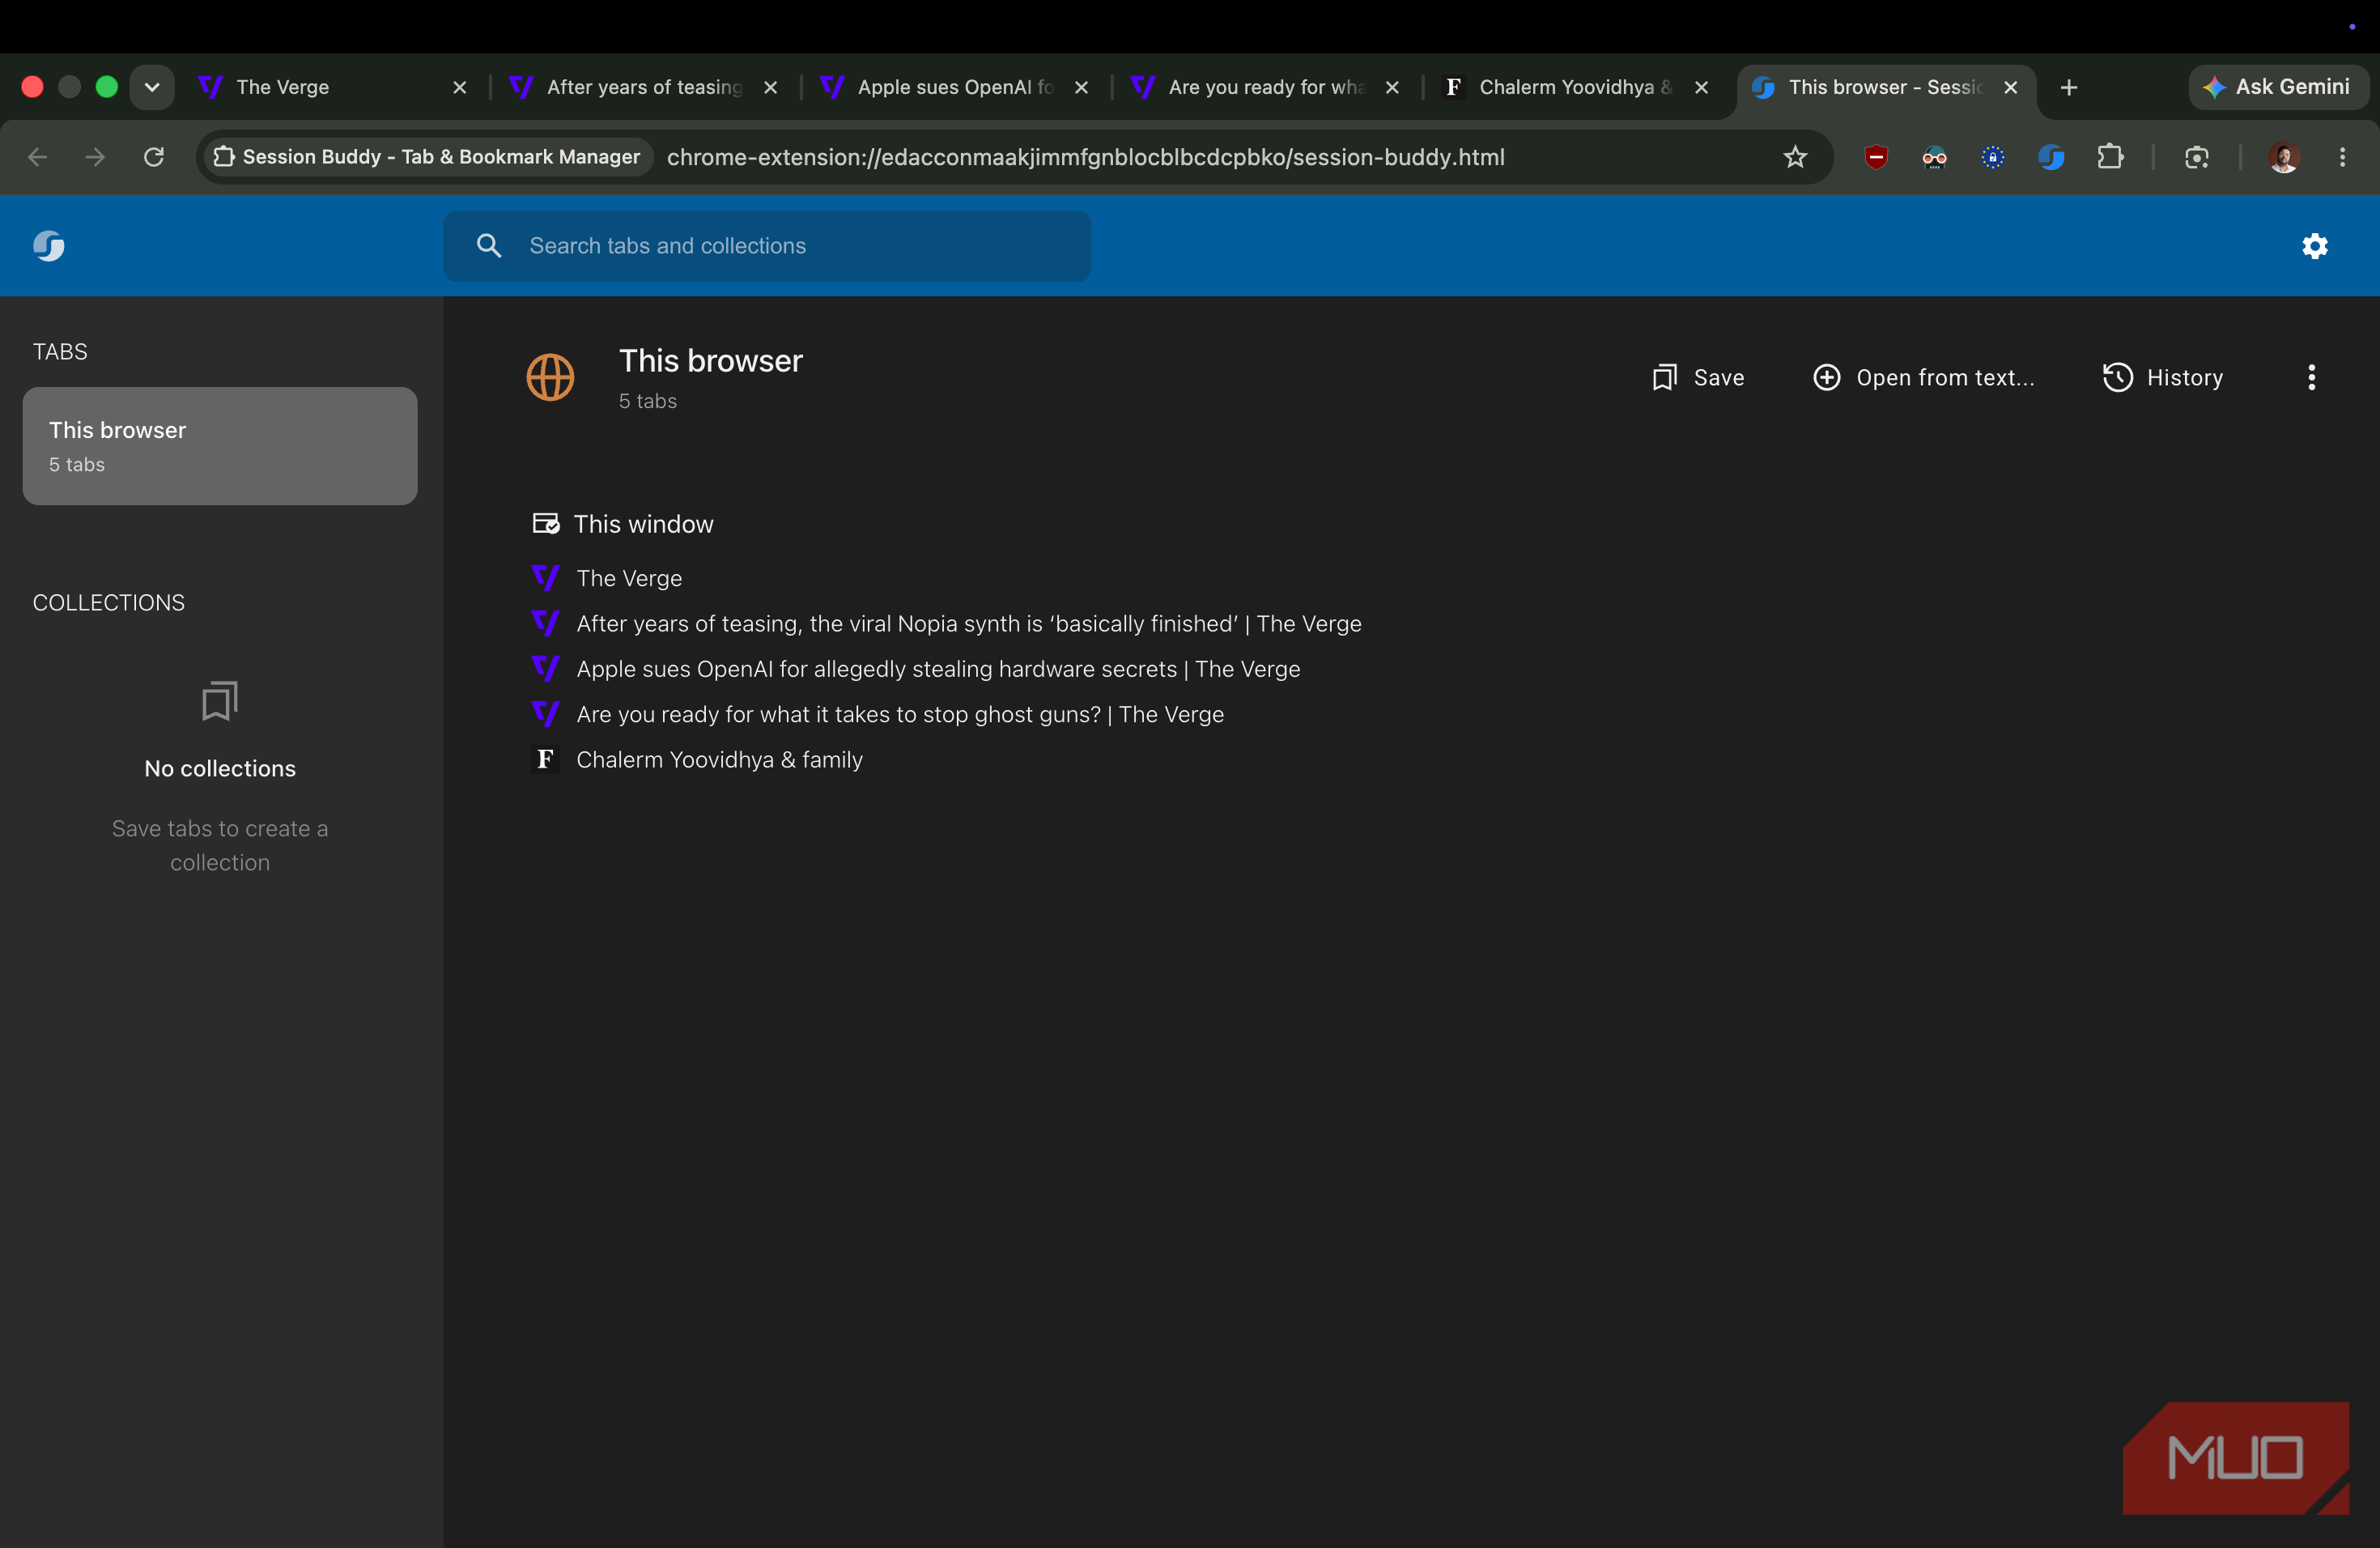Image resolution: width=2380 pixels, height=1548 pixels.
Task: Click the search magnifier icon
Action: [x=488, y=246]
